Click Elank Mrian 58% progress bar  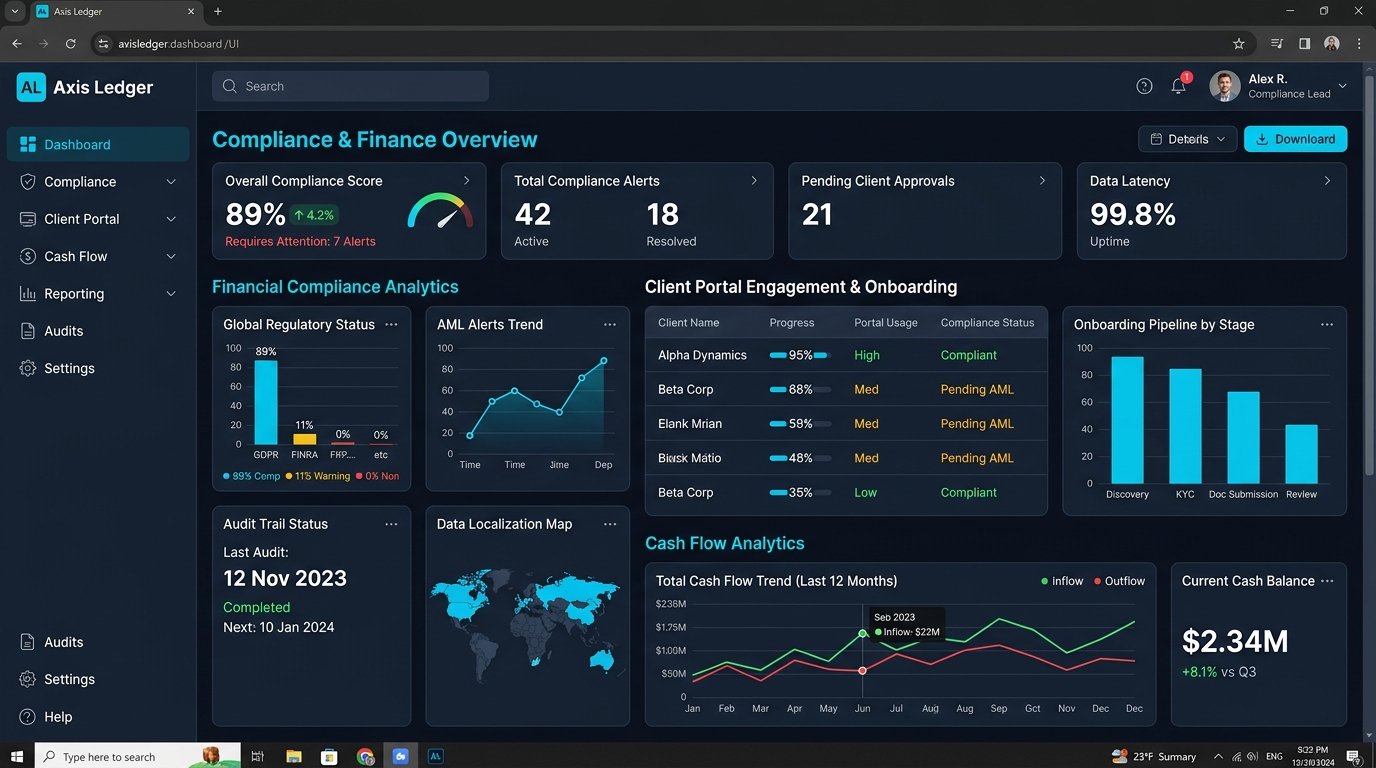point(800,424)
